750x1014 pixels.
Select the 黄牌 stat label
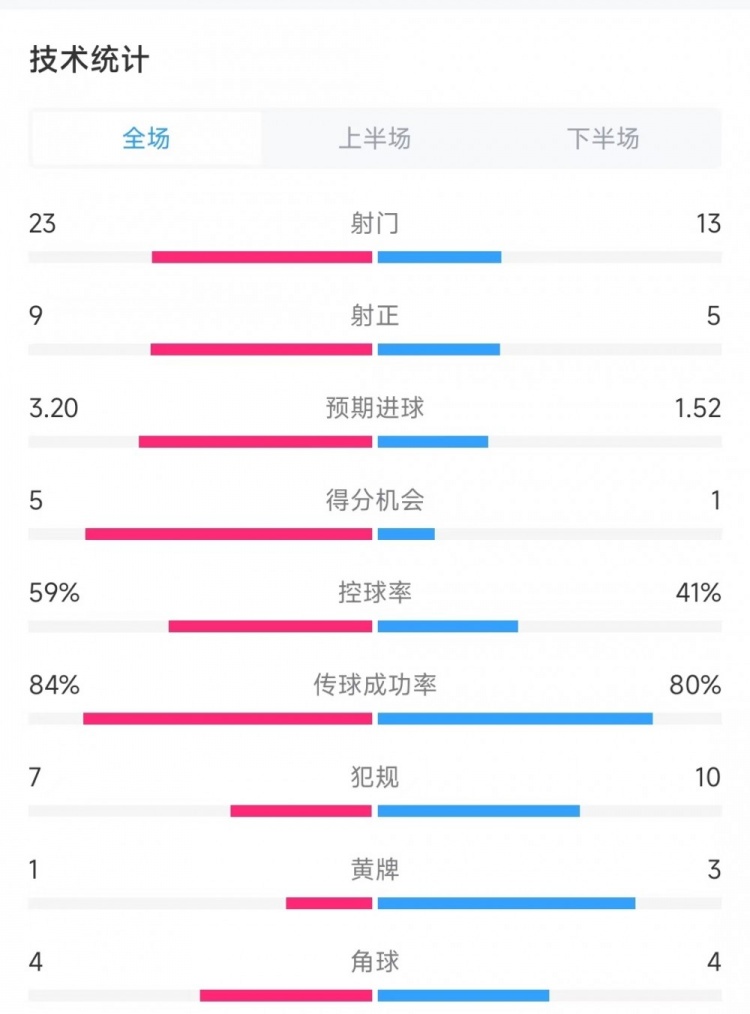pos(375,870)
